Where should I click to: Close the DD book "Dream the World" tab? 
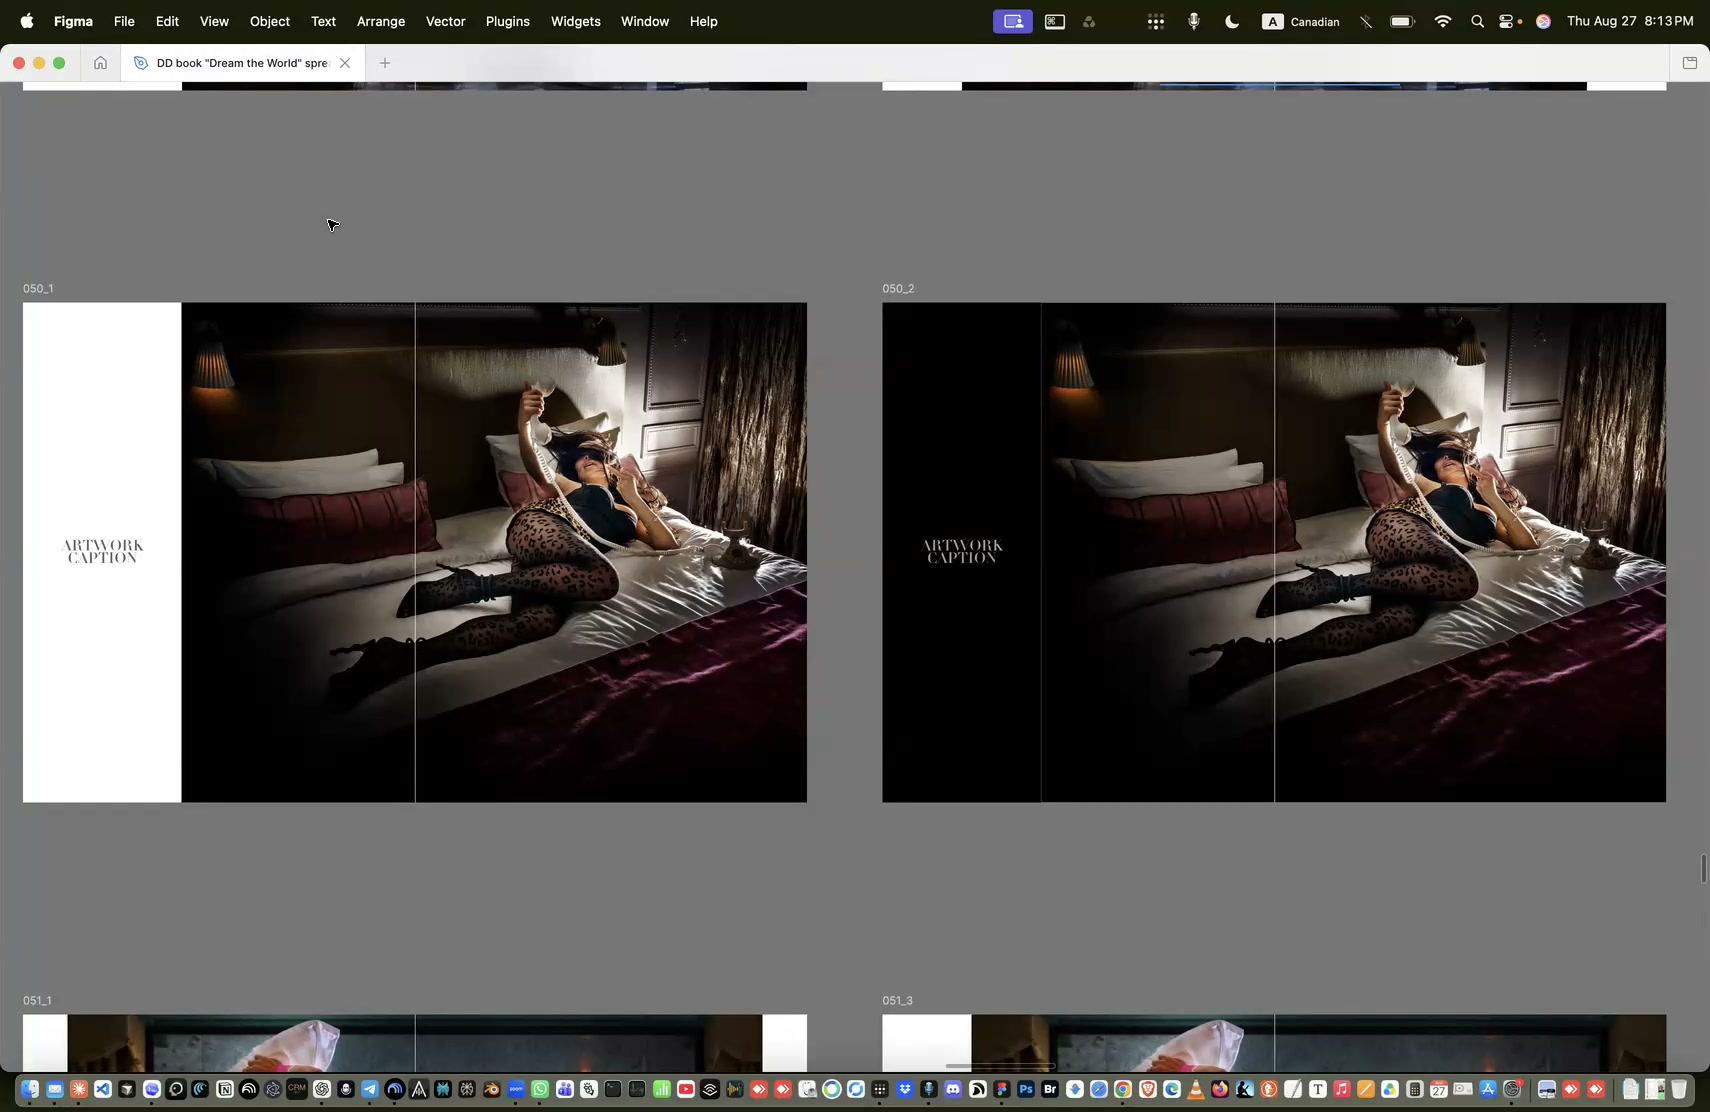tap(345, 63)
